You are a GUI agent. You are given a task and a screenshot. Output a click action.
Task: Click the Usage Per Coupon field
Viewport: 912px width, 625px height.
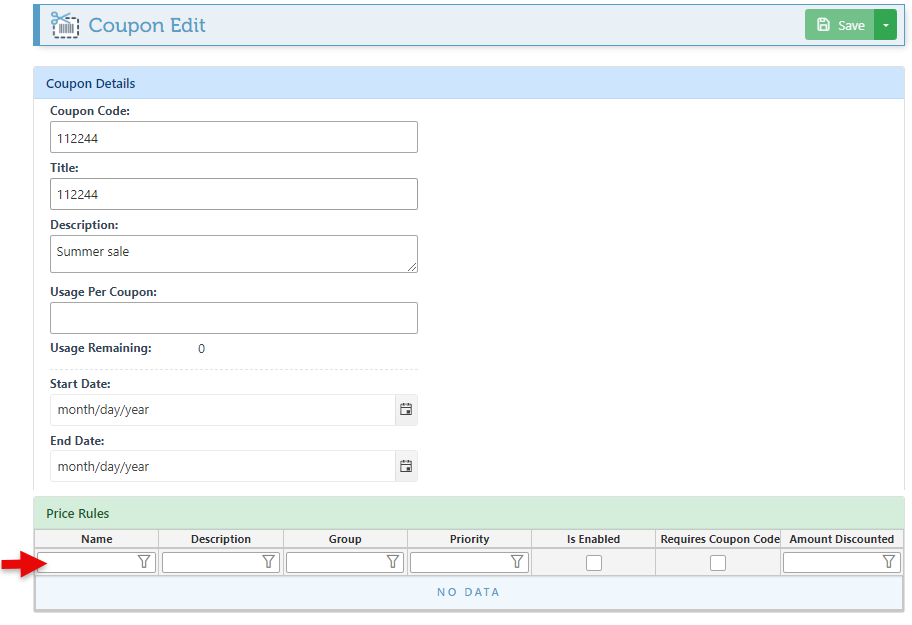(233, 318)
